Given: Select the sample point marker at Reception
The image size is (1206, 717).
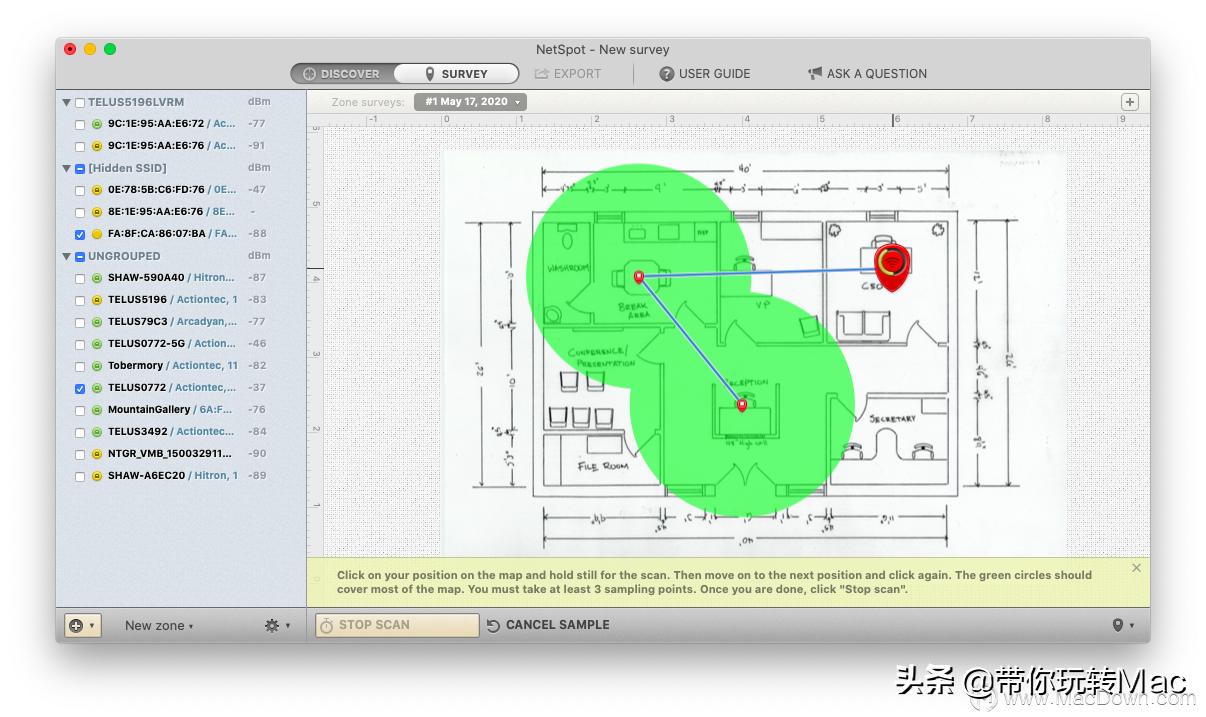Looking at the screenshot, I should click(741, 405).
